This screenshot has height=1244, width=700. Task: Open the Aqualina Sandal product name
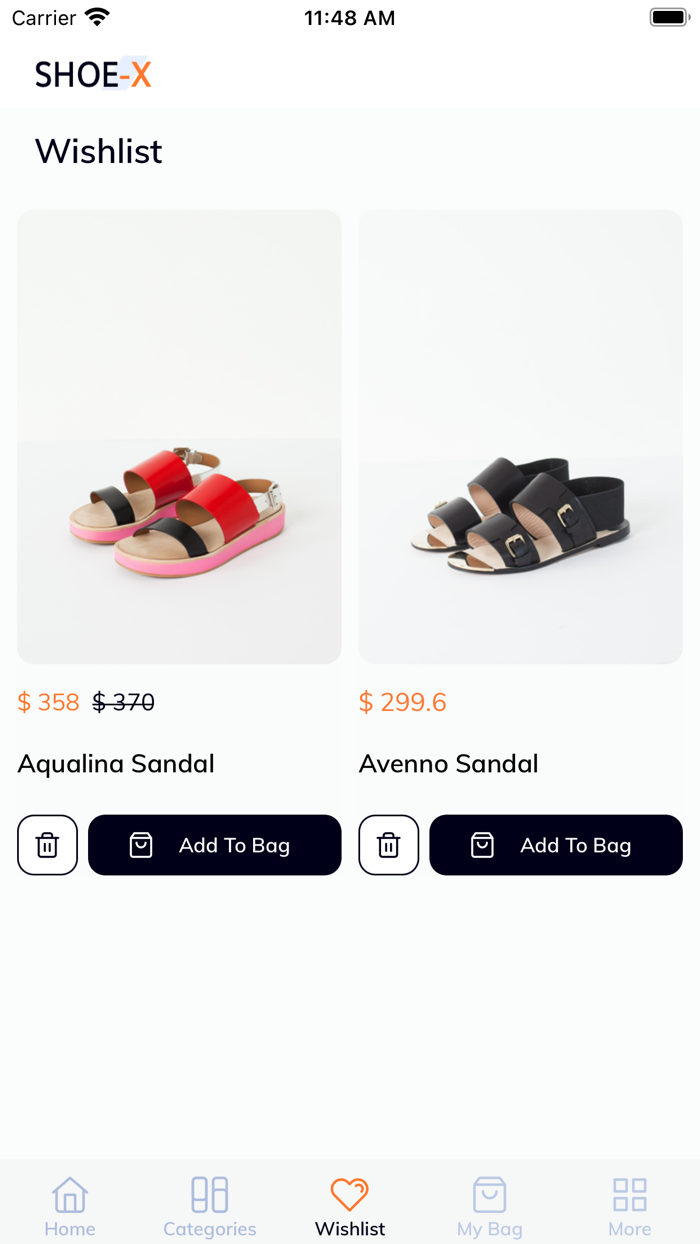coord(115,763)
